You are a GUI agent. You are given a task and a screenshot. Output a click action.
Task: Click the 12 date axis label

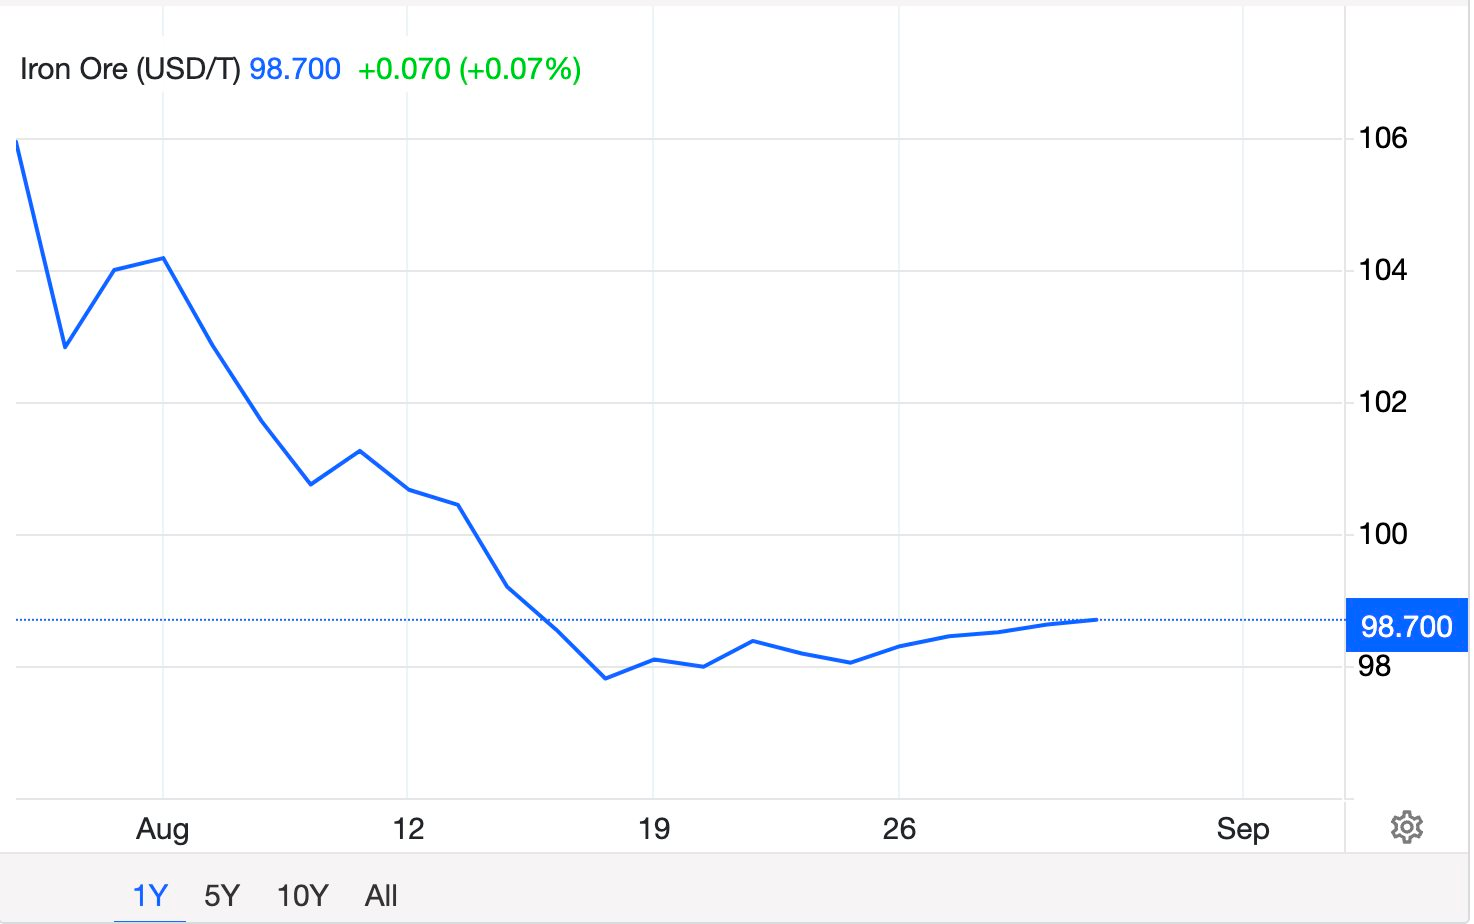(408, 829)
